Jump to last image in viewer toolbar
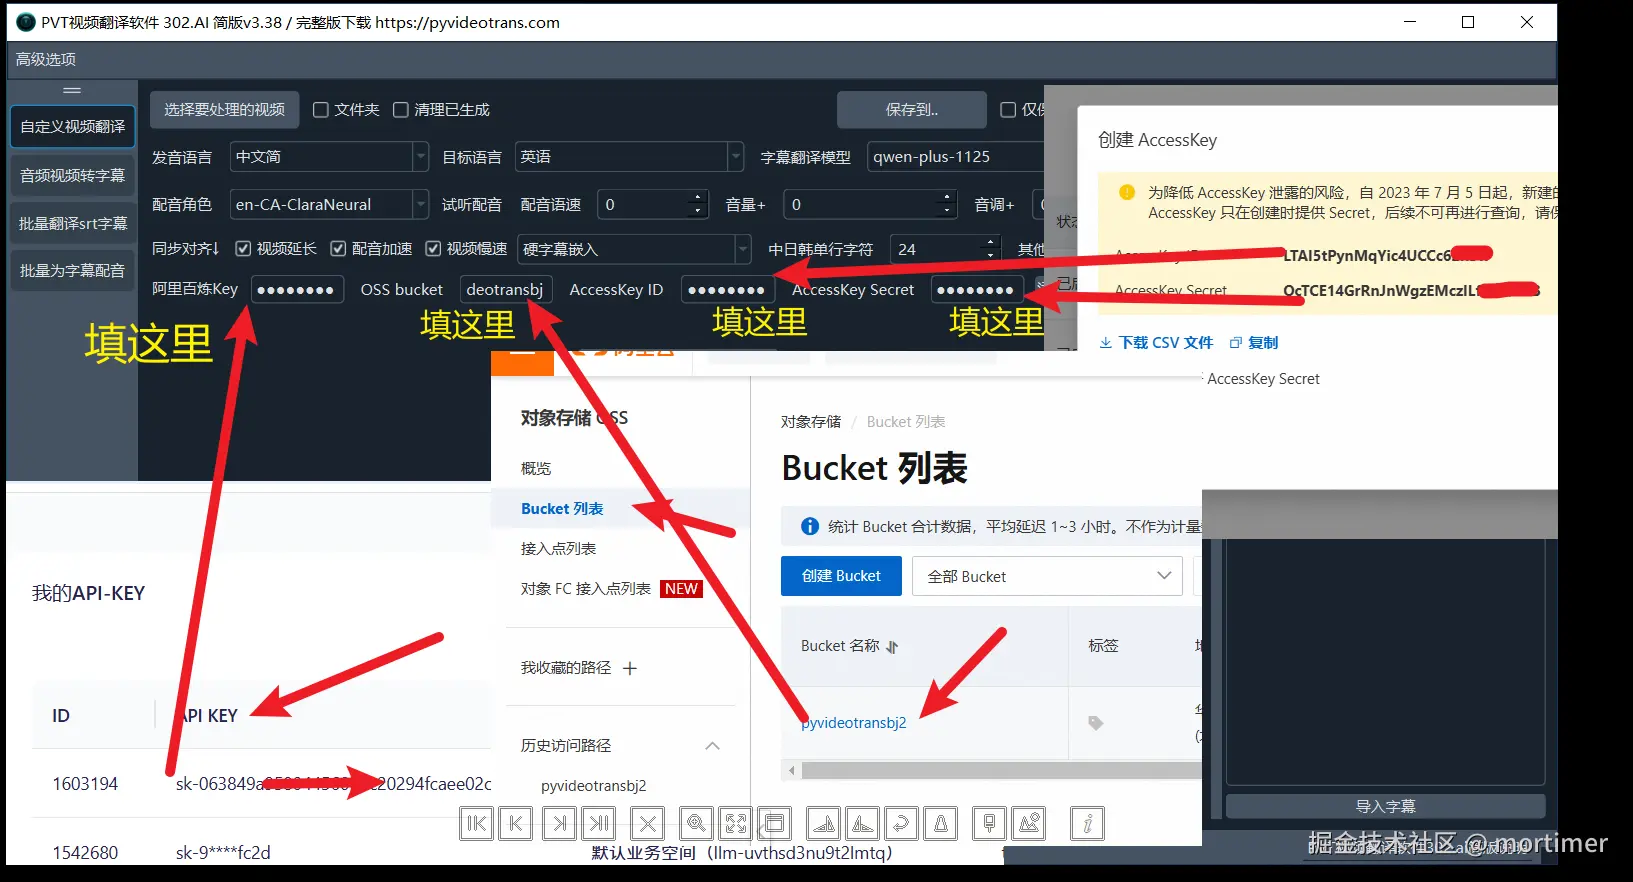 (x=599, y=824)
